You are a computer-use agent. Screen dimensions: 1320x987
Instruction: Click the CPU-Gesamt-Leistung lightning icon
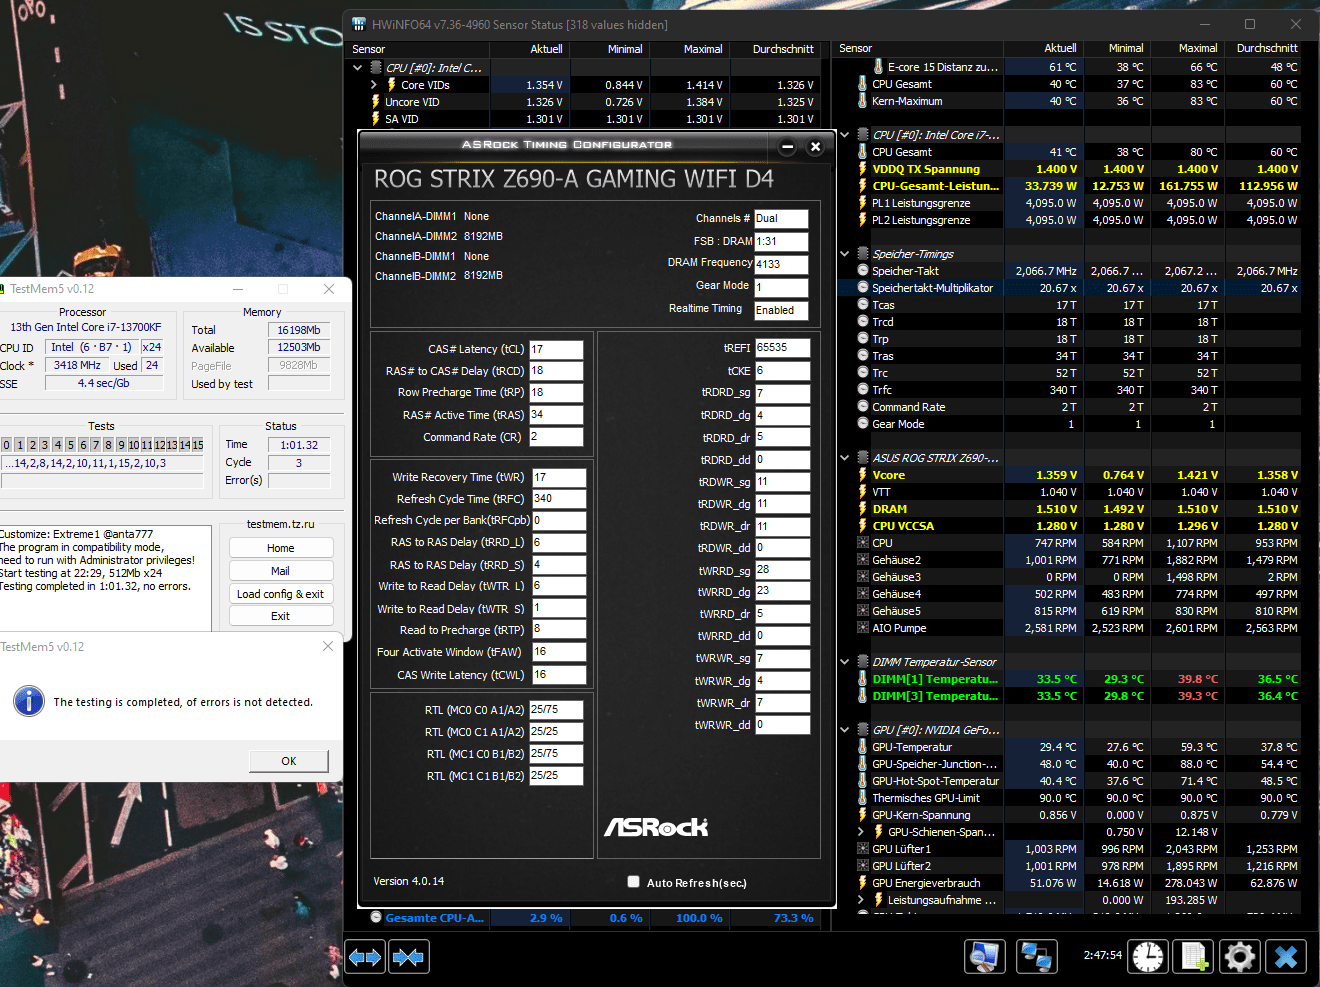point(862,186)
